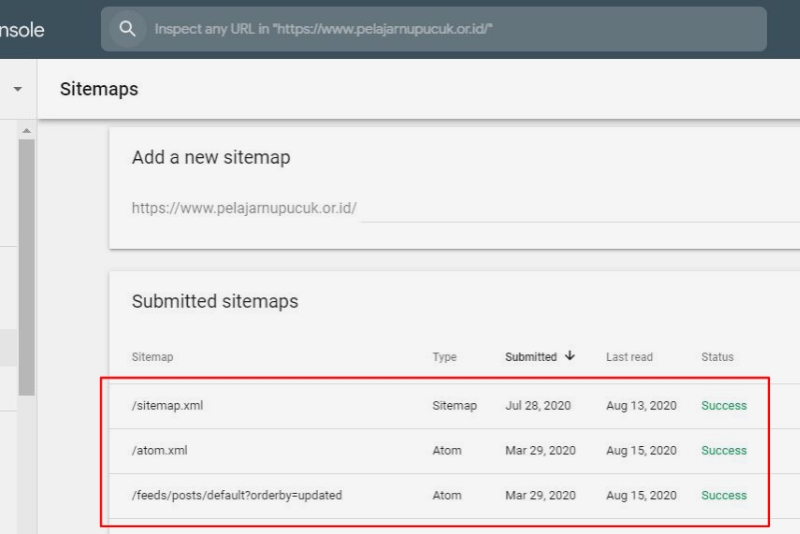Click Jul 28, 2020 submitted date
The height and width of the screenshot is (534, 800).
(x=538, y=406)
